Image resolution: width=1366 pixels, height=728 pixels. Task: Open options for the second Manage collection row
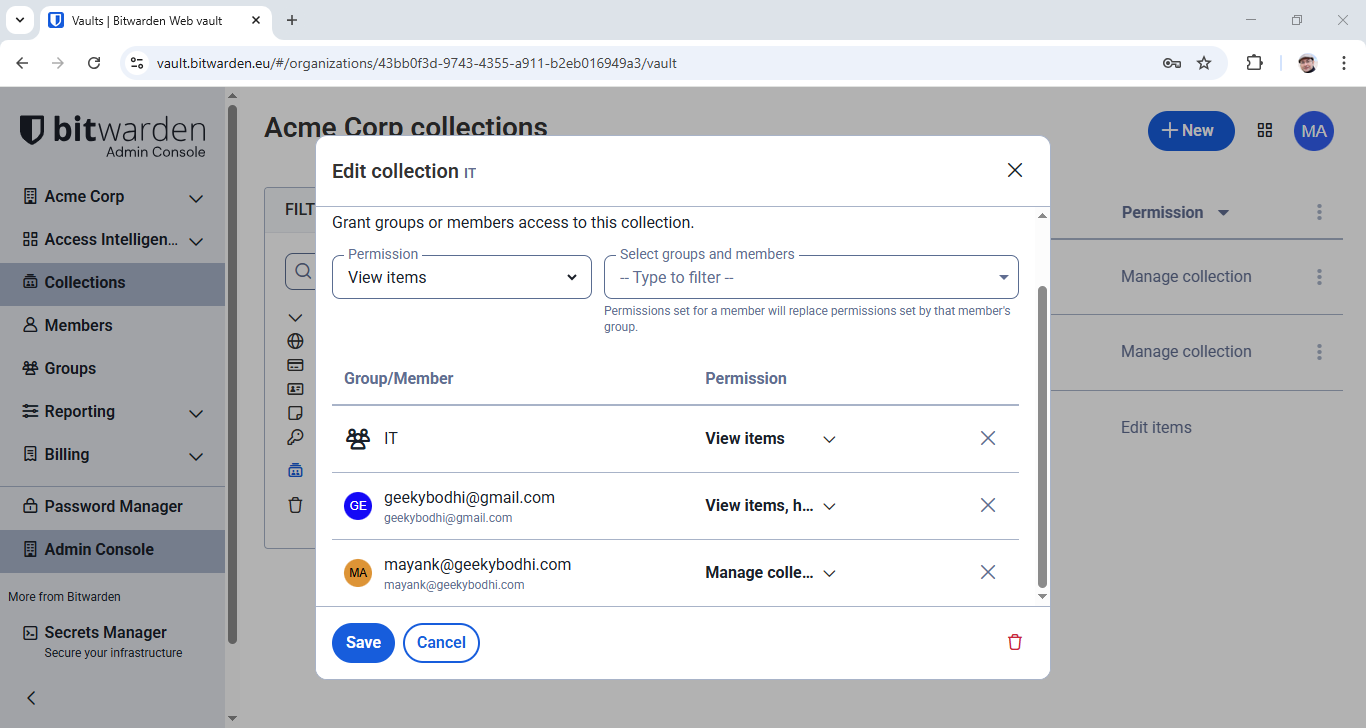[1320, 352]
